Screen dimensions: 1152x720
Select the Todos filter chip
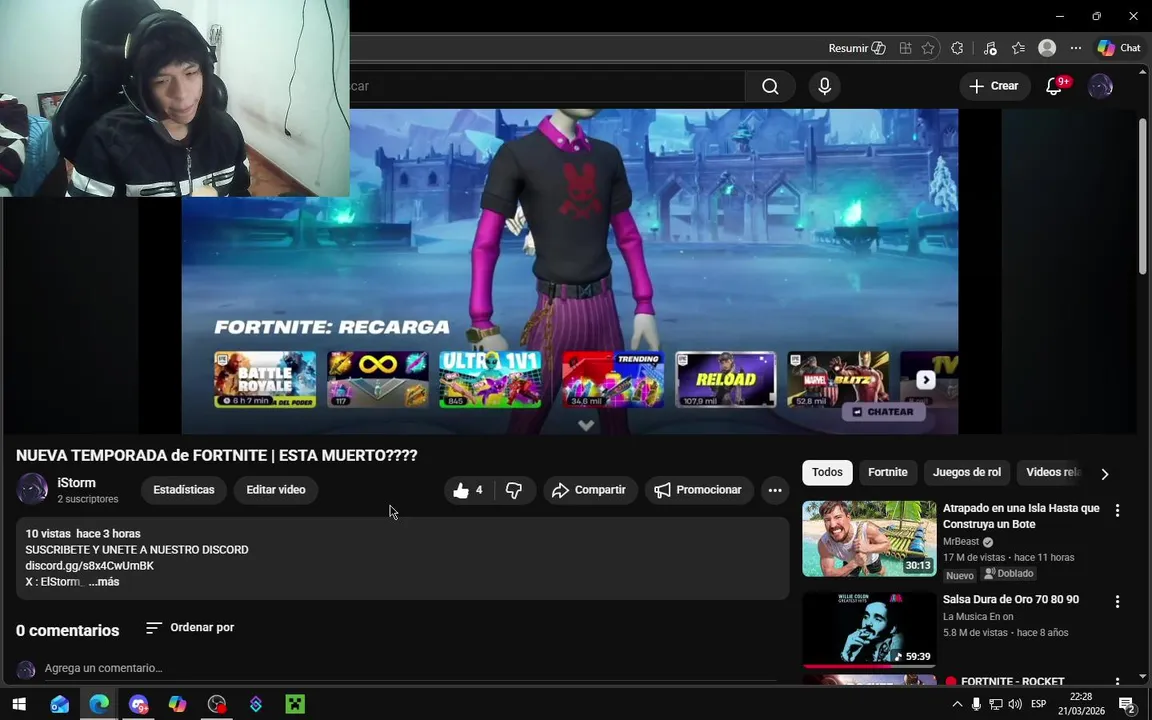click(x=827, y=472)
